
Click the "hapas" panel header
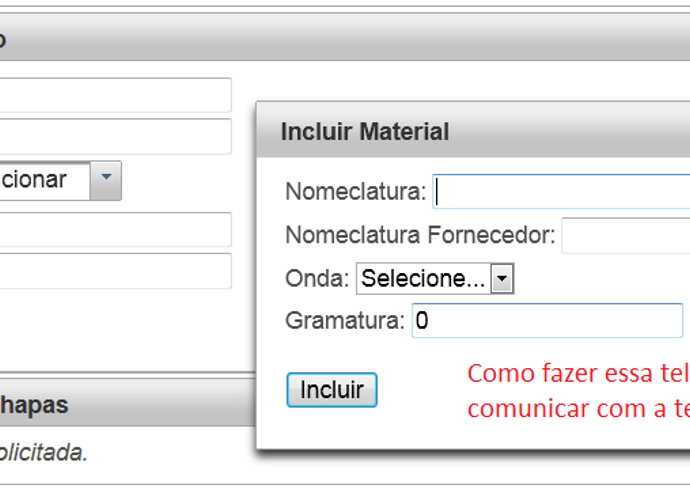[128, 404]
